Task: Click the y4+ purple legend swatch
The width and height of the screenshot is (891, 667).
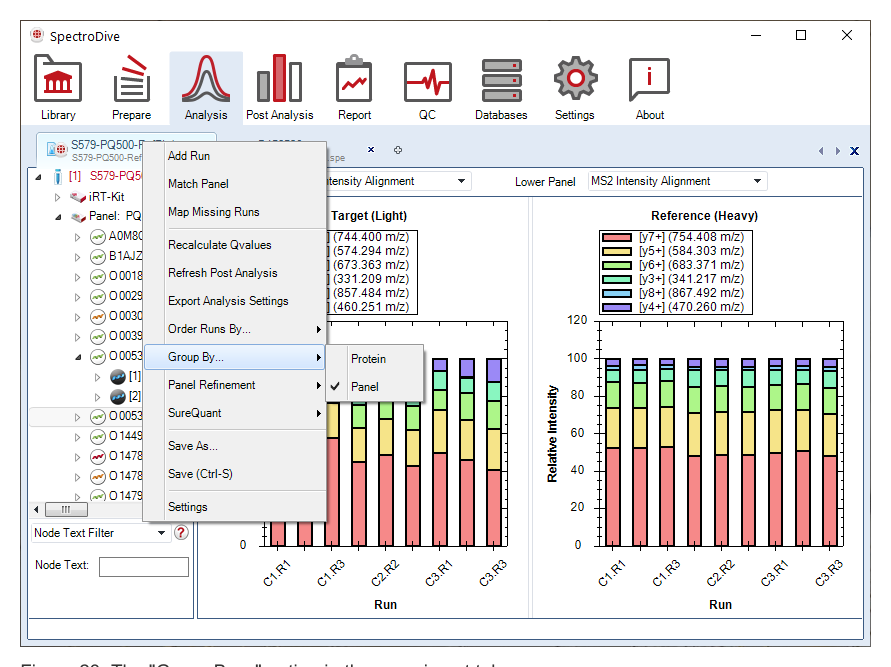Action: 617,307
